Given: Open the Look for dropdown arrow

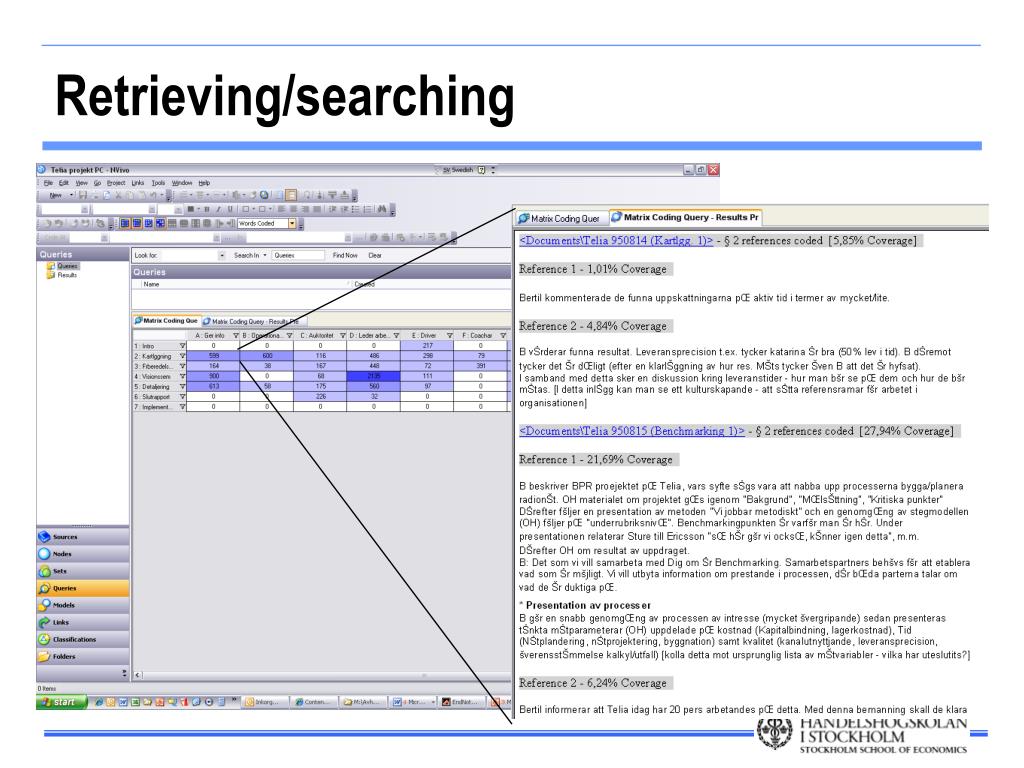Looking at the screenshot, I should click(x=222, y=255).
